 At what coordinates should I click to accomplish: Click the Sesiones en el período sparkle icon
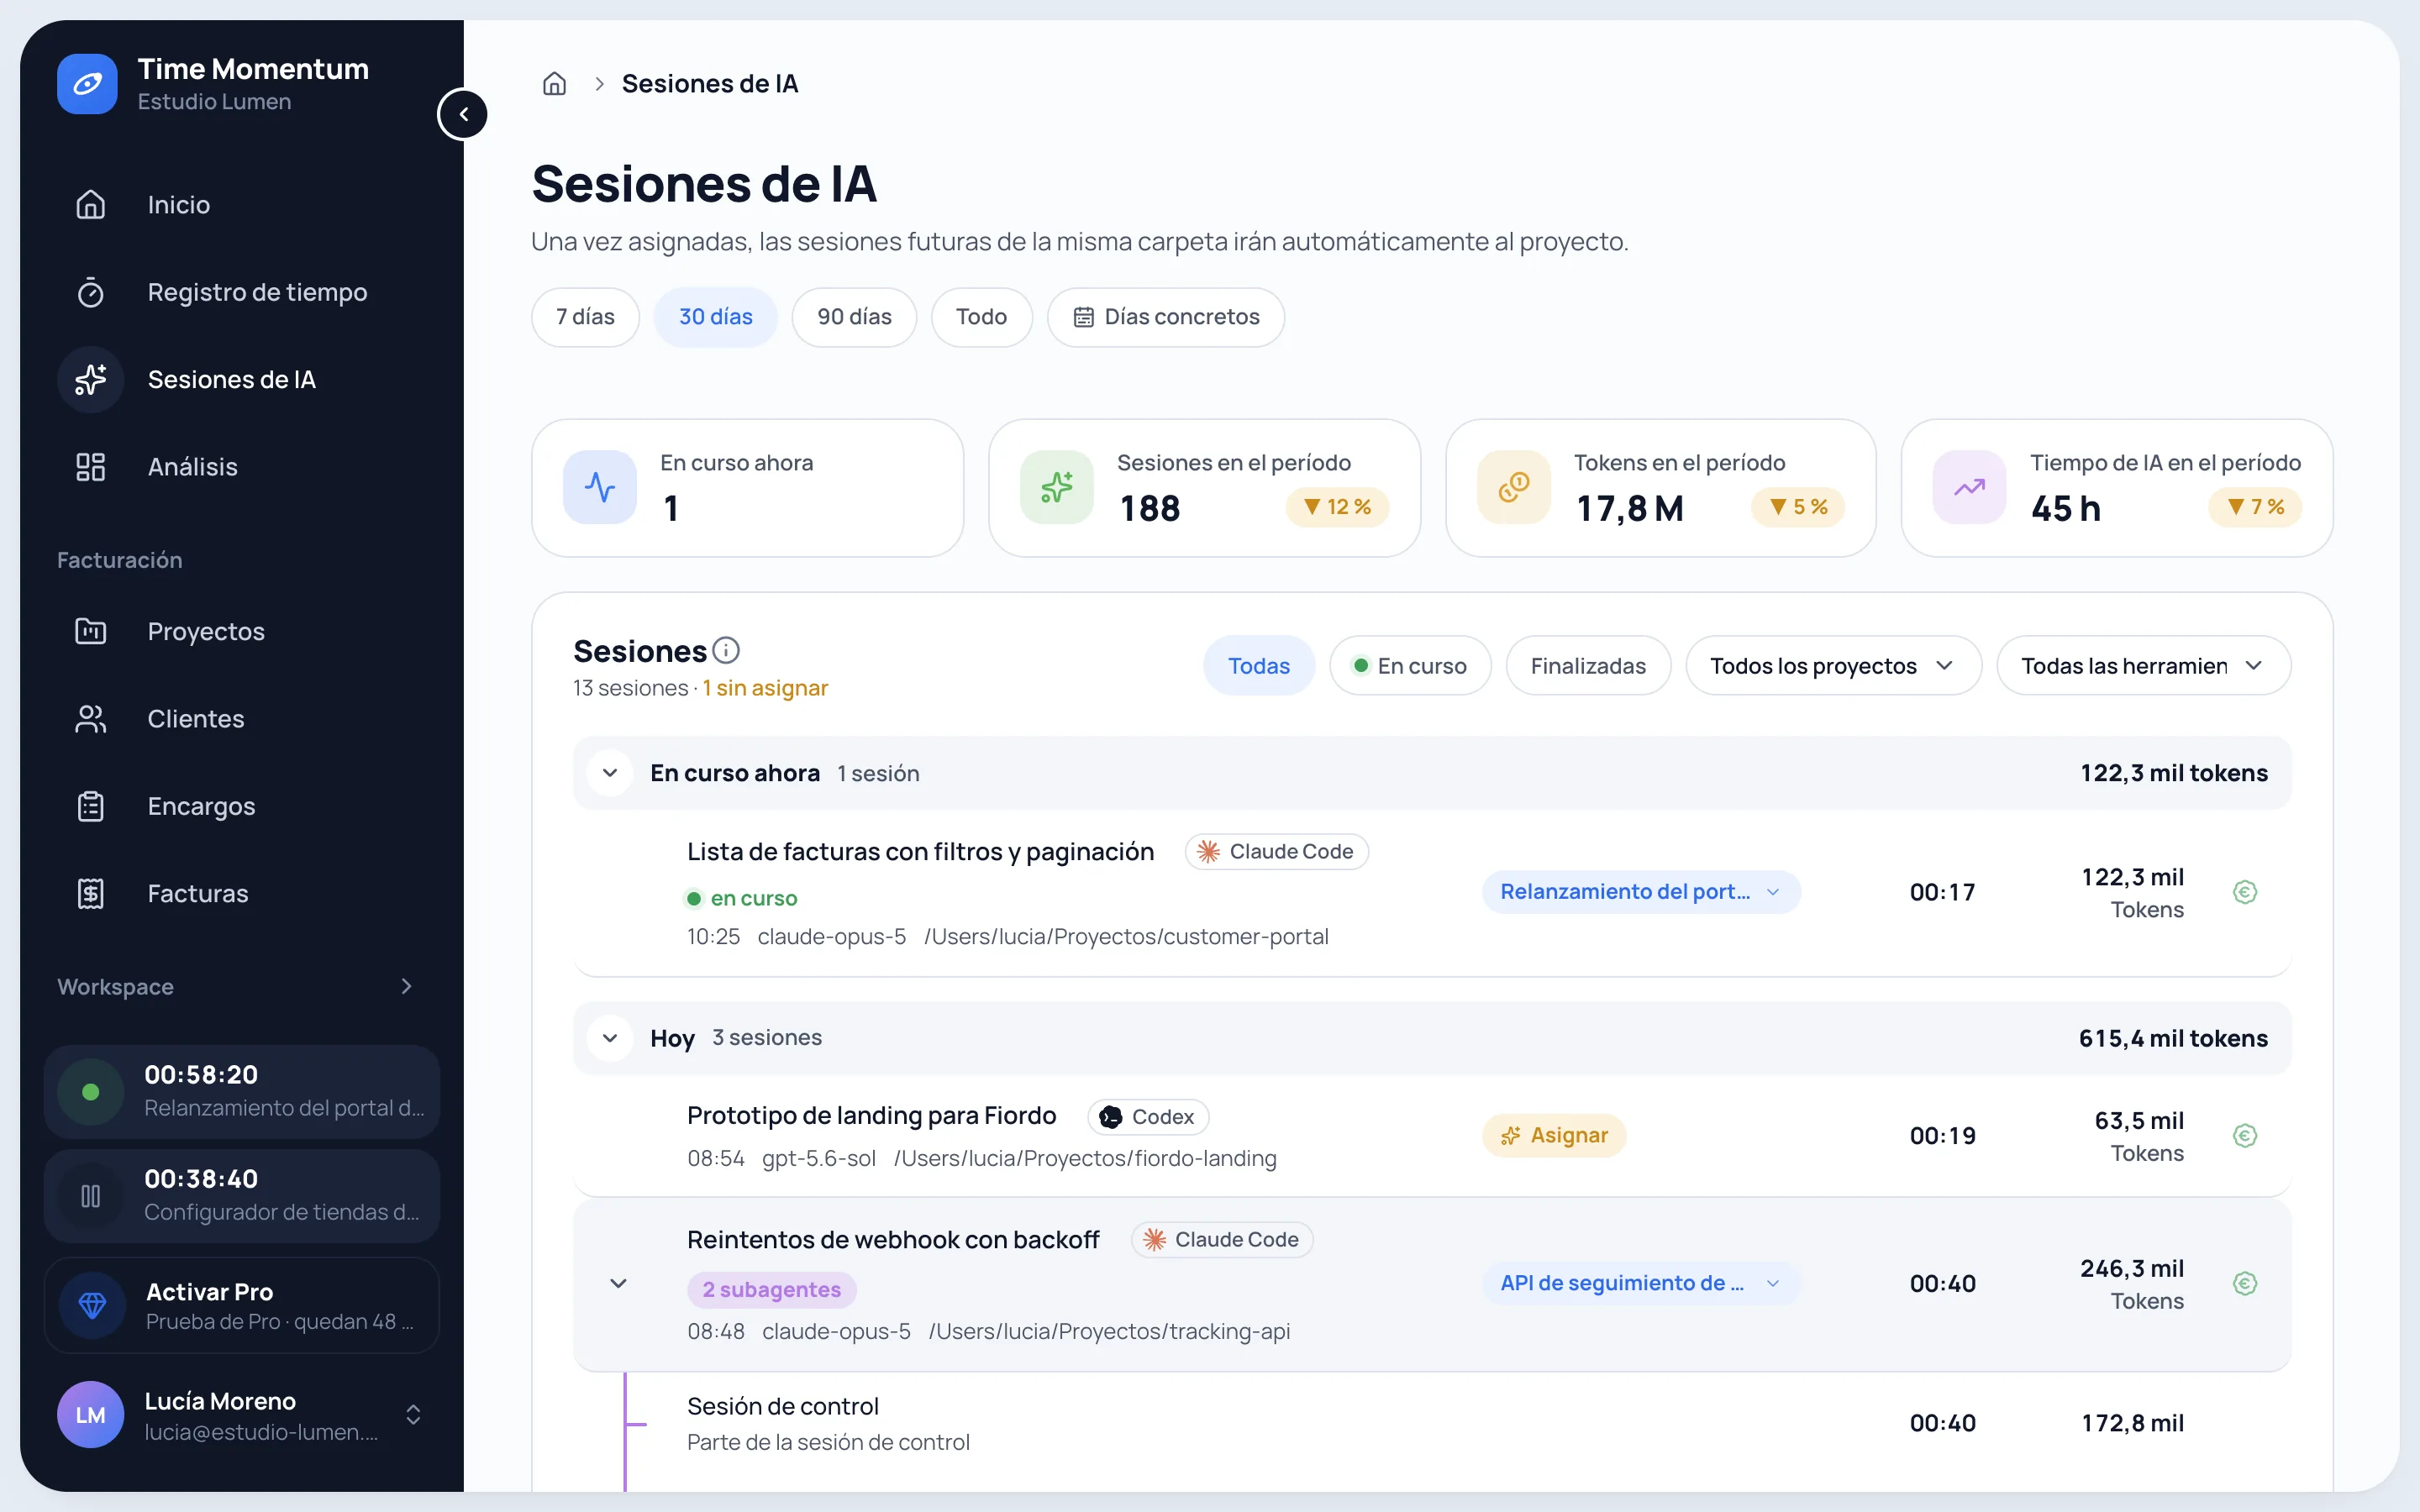click(x=1057, y=488)
